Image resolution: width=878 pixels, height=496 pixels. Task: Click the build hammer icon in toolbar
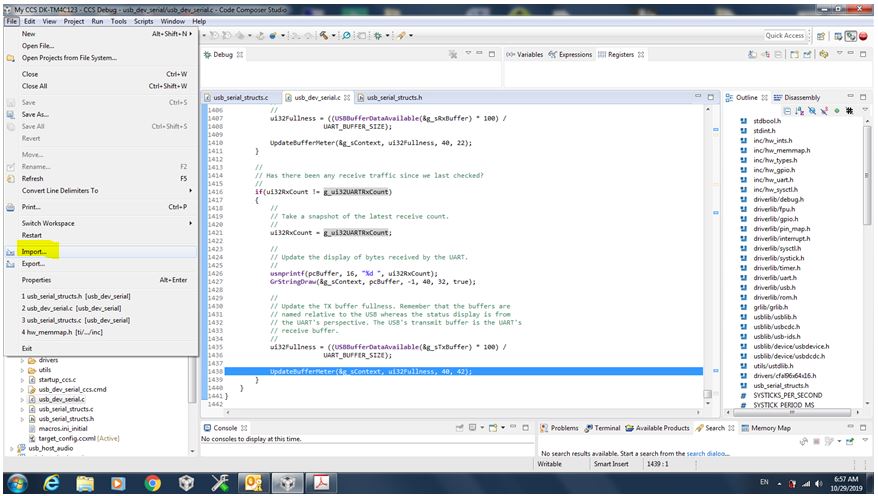click(x=324, y=35)
